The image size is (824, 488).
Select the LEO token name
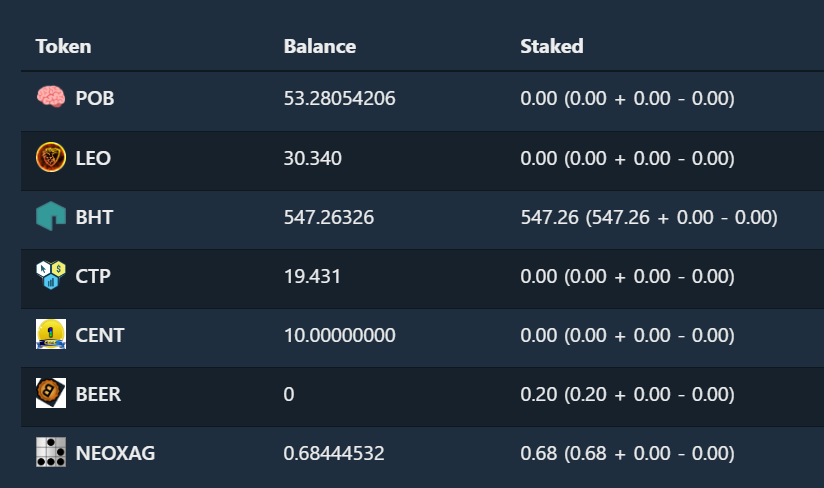click(x=93, y=158)
